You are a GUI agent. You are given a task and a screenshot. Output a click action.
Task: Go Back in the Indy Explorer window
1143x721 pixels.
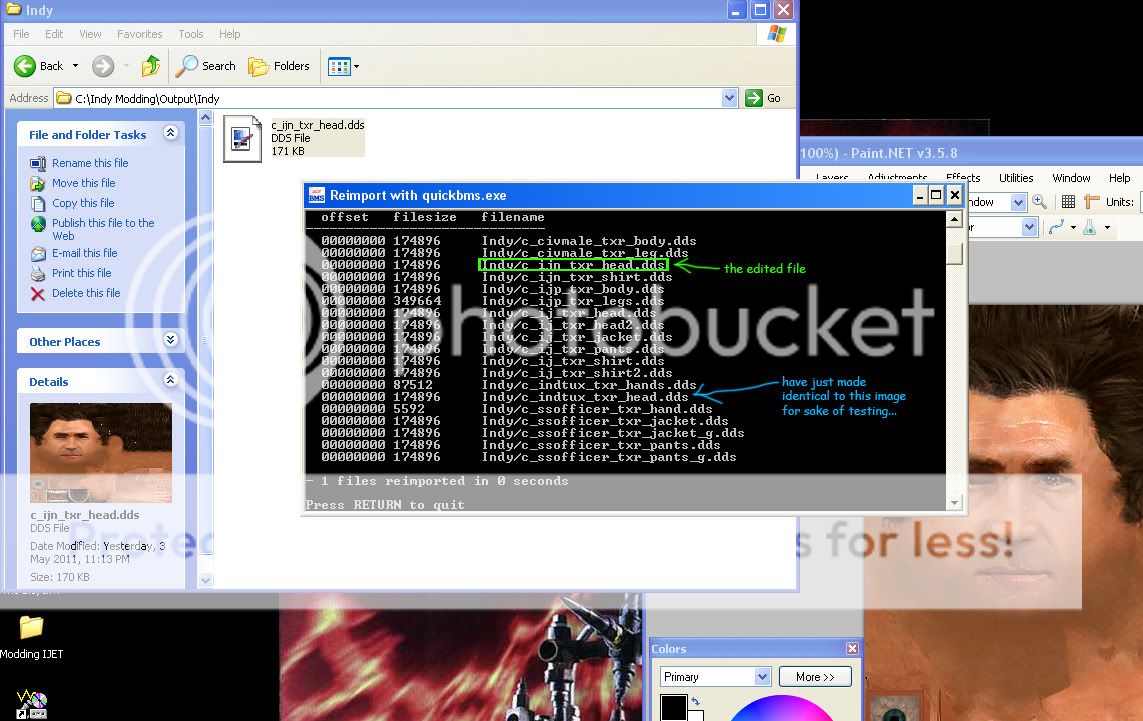tap(39, 66)
